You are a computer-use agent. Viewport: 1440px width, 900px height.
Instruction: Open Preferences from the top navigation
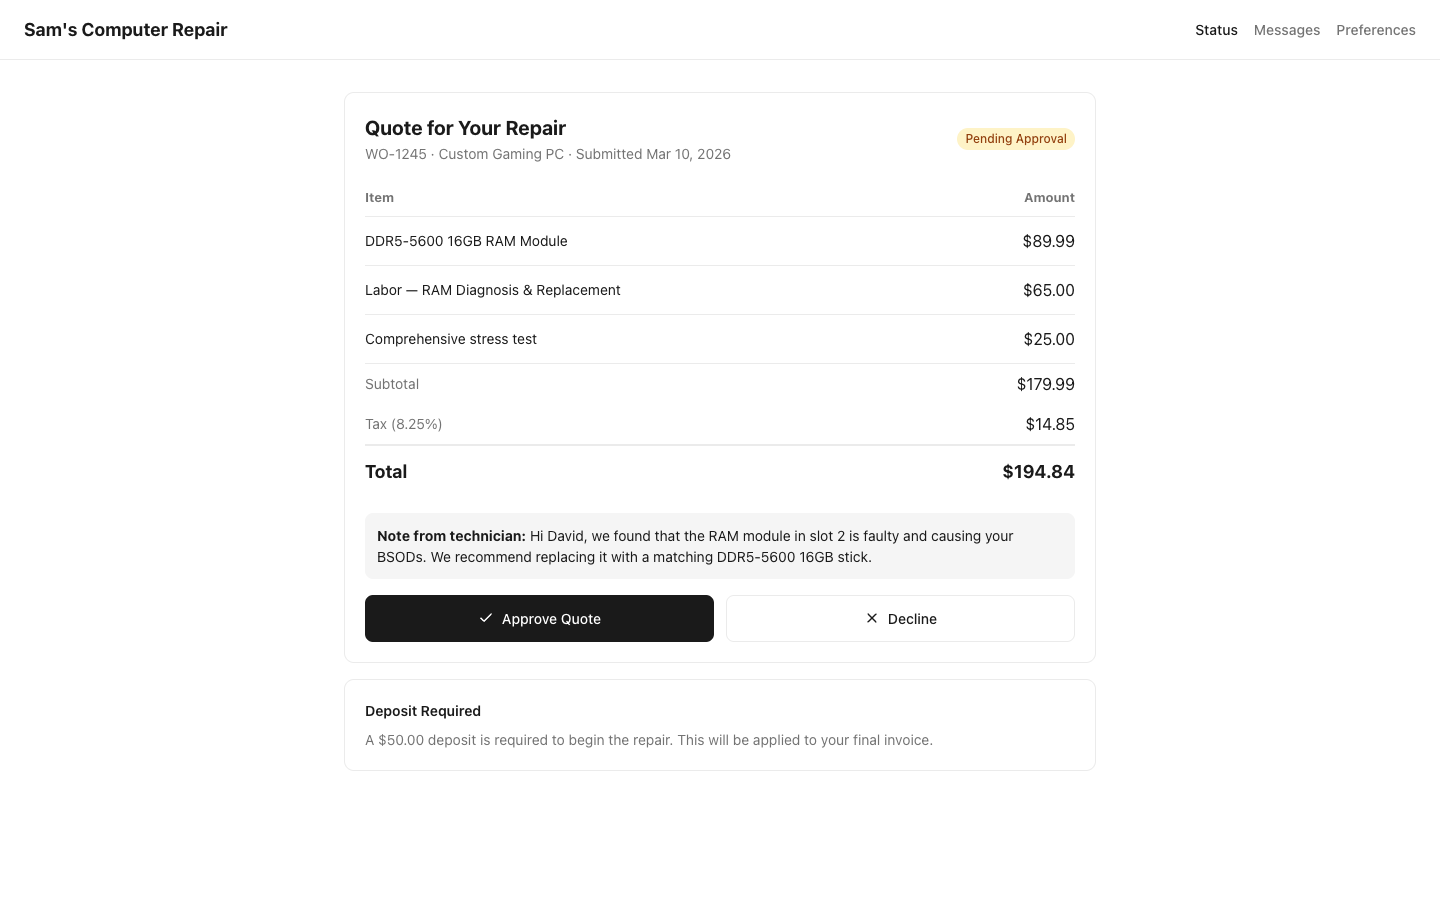tap(1376, 30)
